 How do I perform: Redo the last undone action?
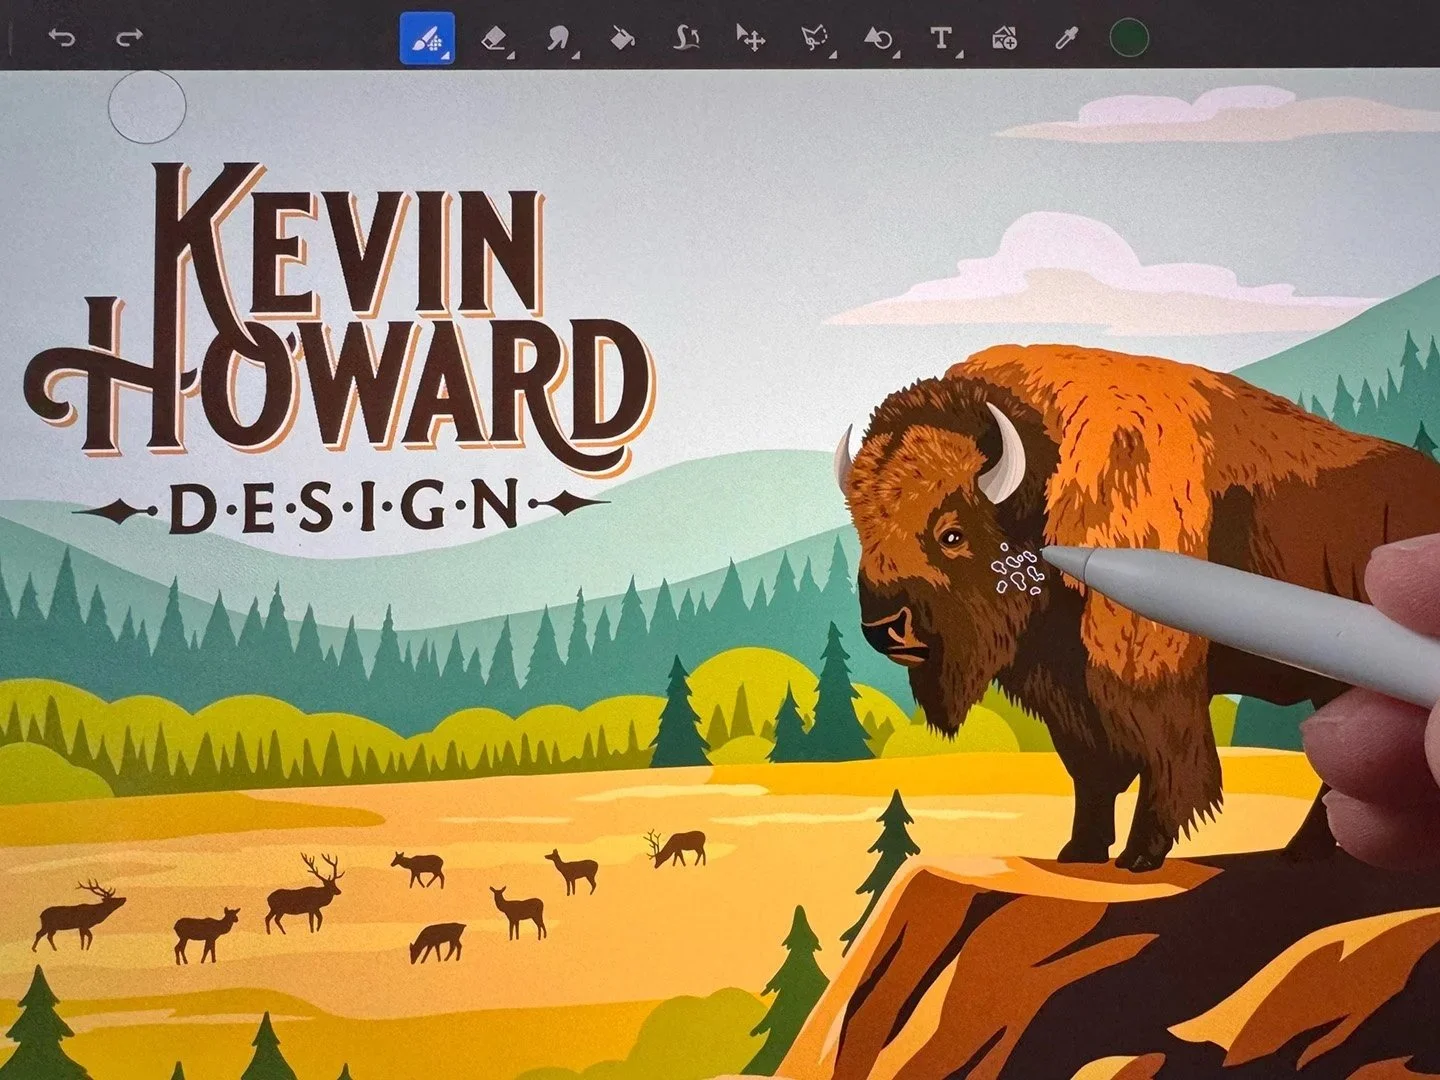click(129, 39)
